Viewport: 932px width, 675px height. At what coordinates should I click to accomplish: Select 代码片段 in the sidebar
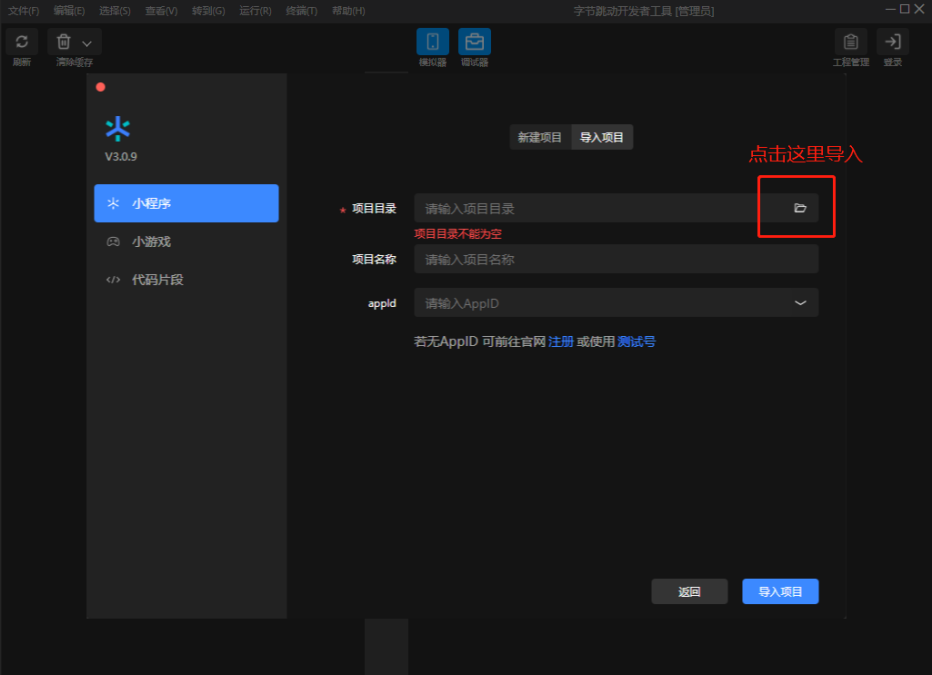(x=186, y=280)
